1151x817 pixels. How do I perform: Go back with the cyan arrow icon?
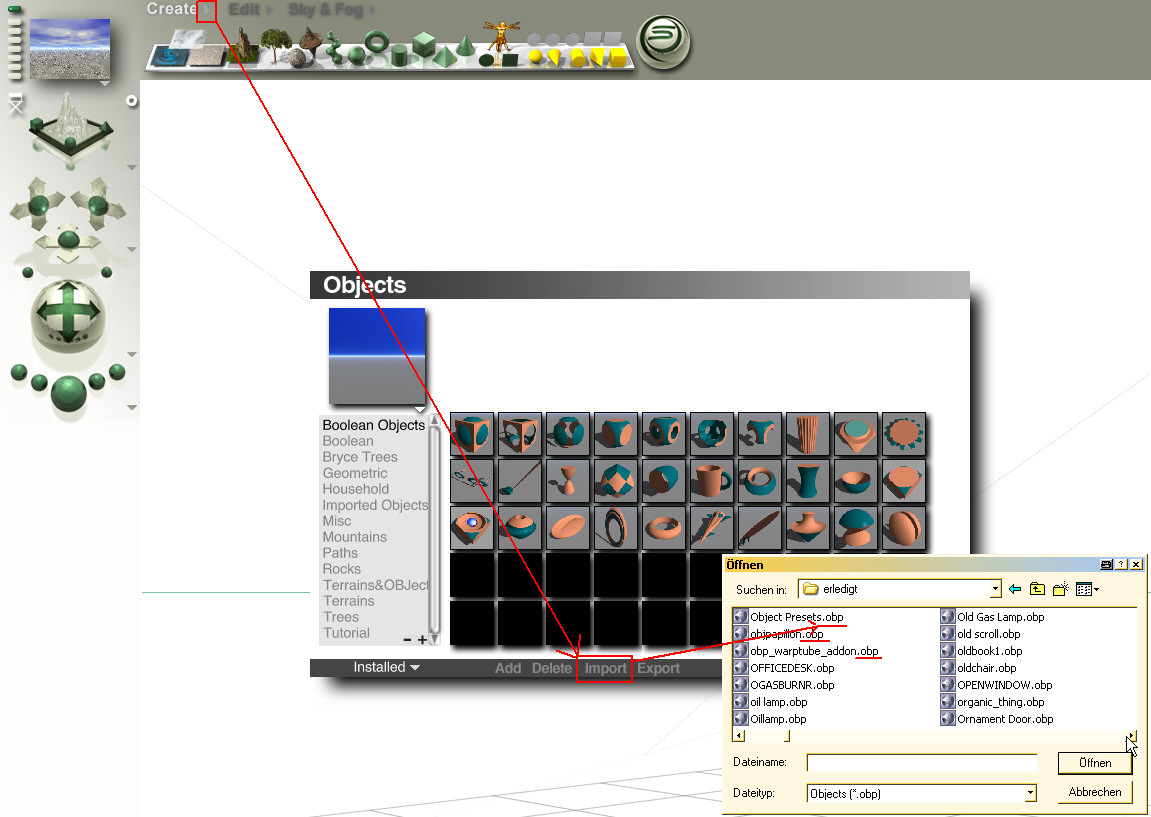pos(1015,589)
